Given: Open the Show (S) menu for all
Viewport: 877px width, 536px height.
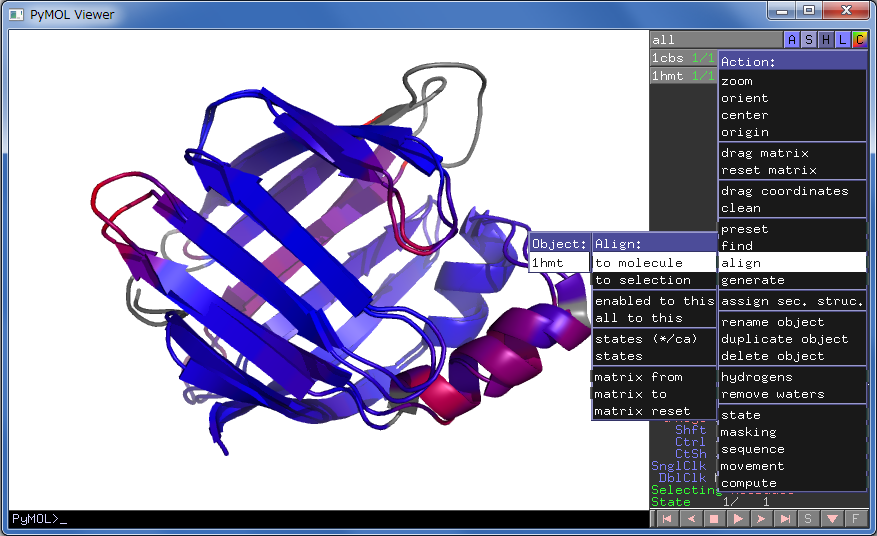Looking at the screenshot, I should click(x=809, y=40).
